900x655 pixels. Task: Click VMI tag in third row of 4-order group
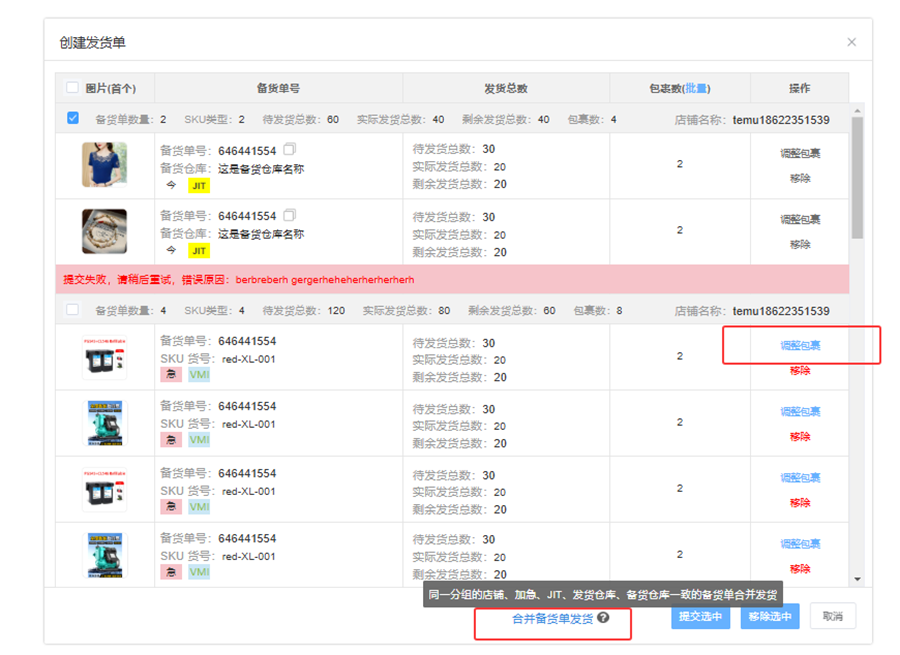pyautogui.click(x=199, y=507)
